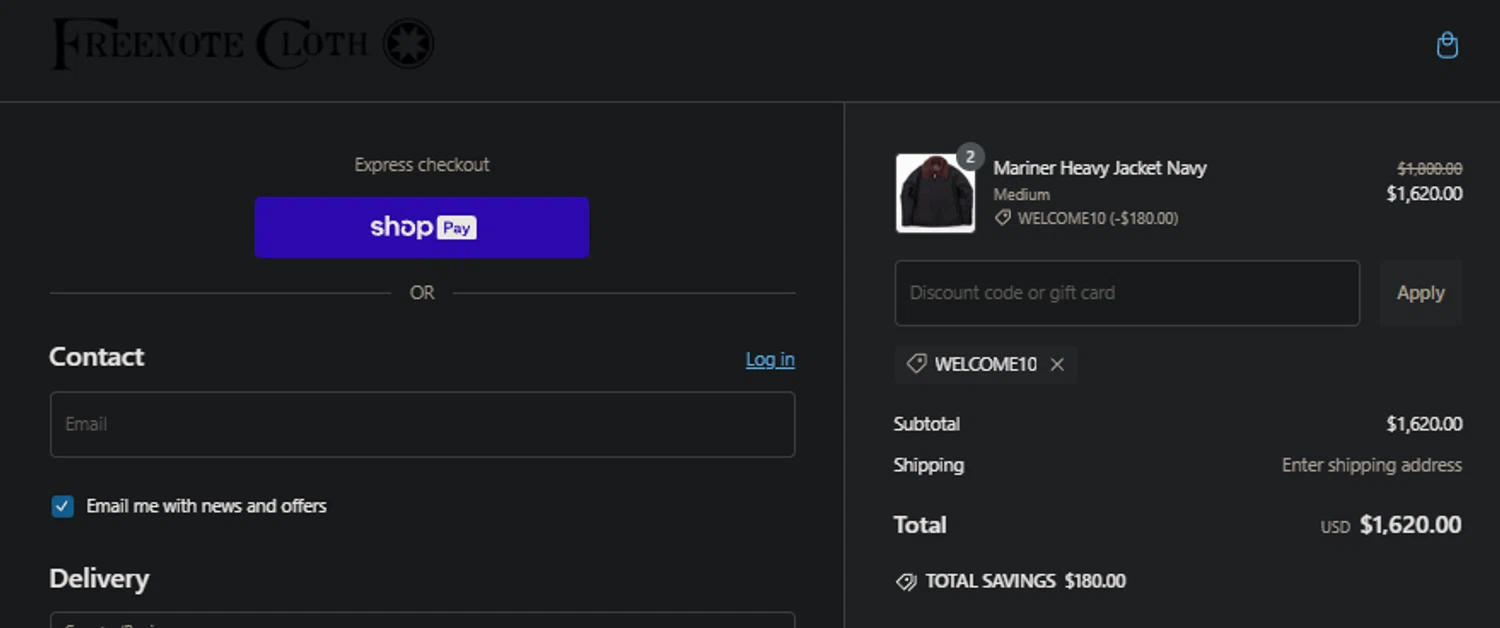The height and width of the screenshot is (628, 1500).
Task: Click the Subtotal label
Action: click(x=927, y=424)
